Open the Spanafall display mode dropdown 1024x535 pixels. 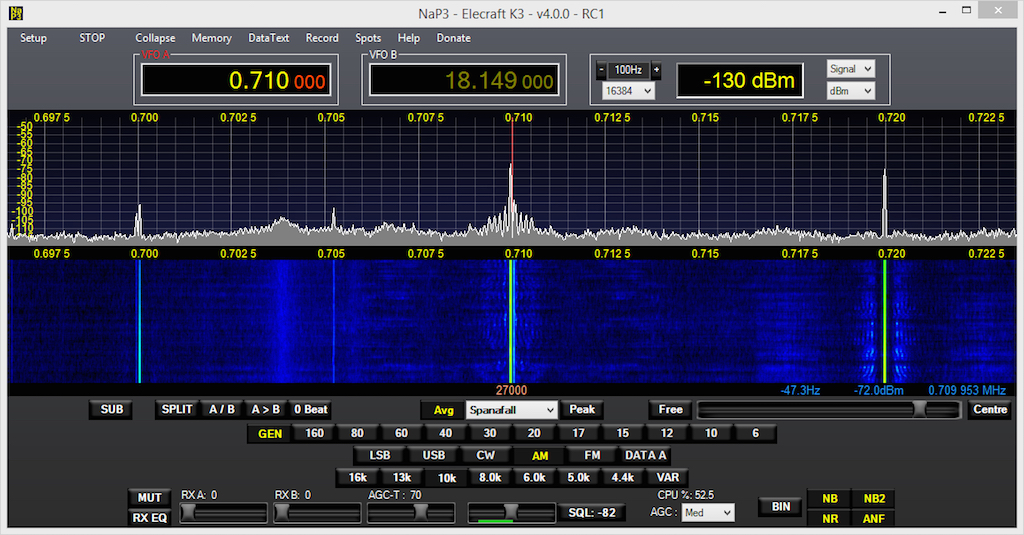pos(511,410)
